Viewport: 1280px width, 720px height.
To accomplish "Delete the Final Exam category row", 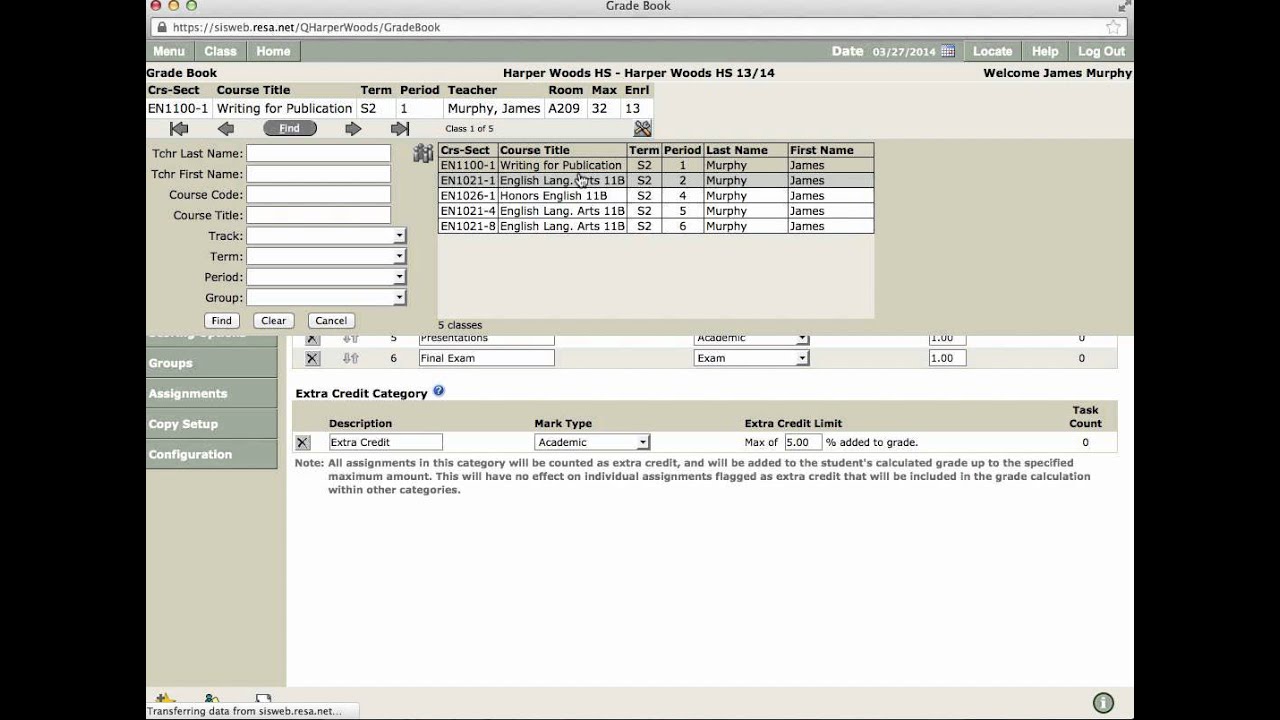I will tap(312, 358).
